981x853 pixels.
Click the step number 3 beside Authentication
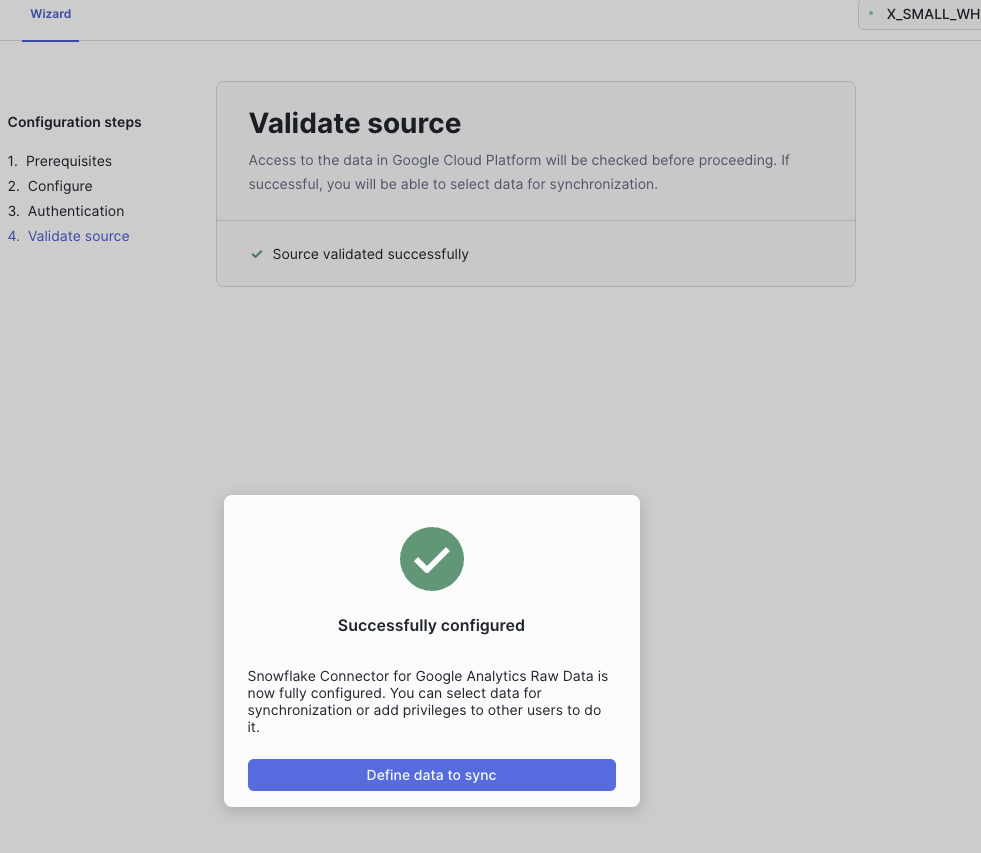point(13,211)
